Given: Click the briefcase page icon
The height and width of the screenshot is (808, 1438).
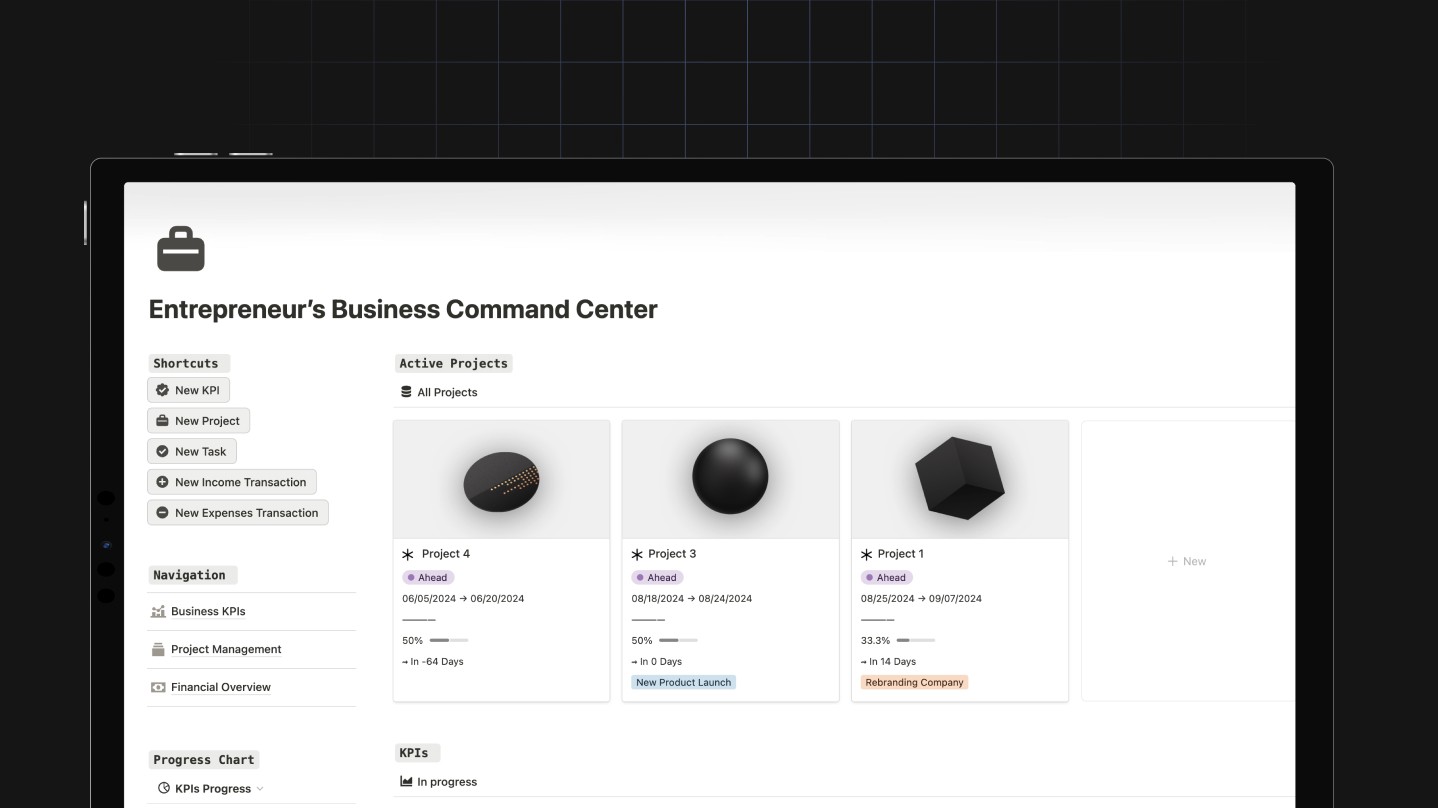Looking at the screenshot, I should point(180,250).
